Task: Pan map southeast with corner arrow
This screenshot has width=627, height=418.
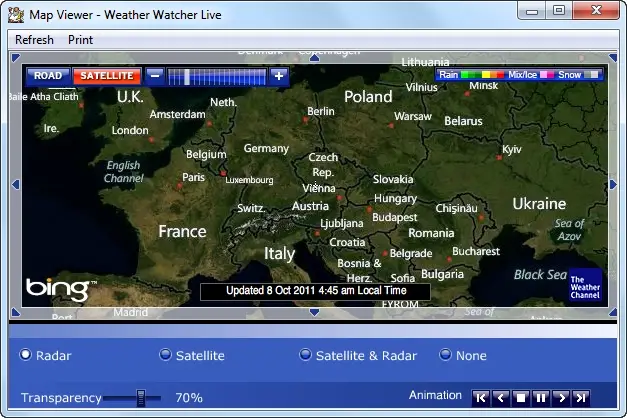Action: [x=613, y=312]
